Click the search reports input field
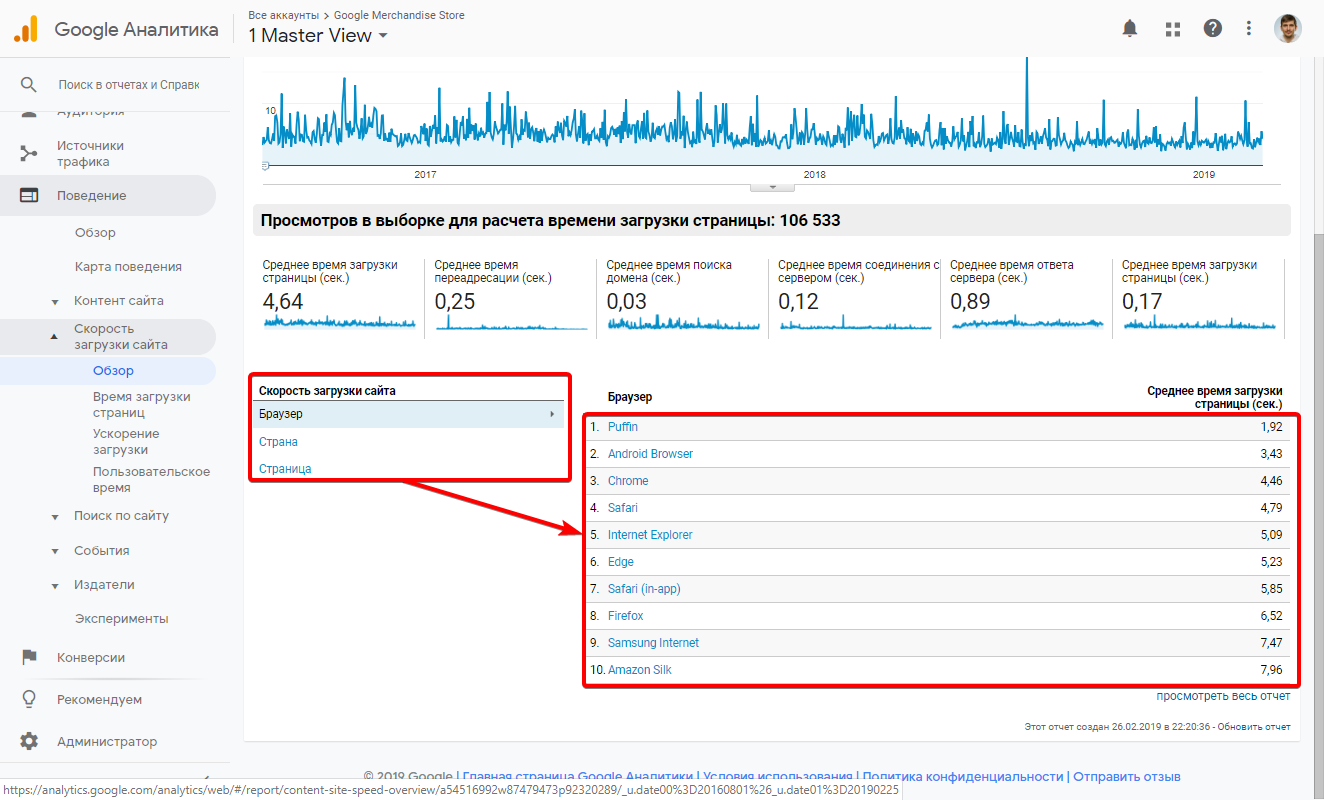1324x800 pixels. tap(128, 85)
